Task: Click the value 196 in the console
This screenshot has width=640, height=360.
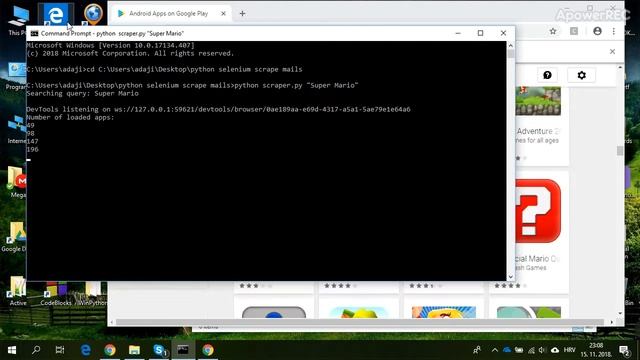Action: (x=32, y=149)
